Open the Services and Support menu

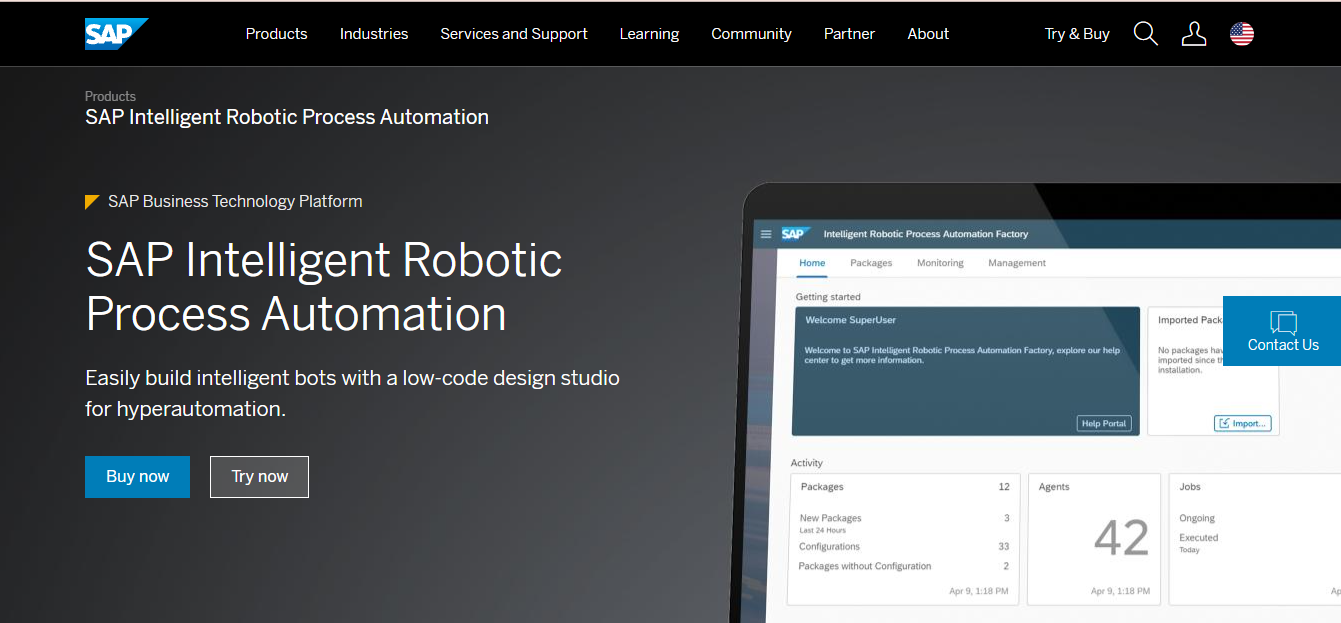click(514, 34)
